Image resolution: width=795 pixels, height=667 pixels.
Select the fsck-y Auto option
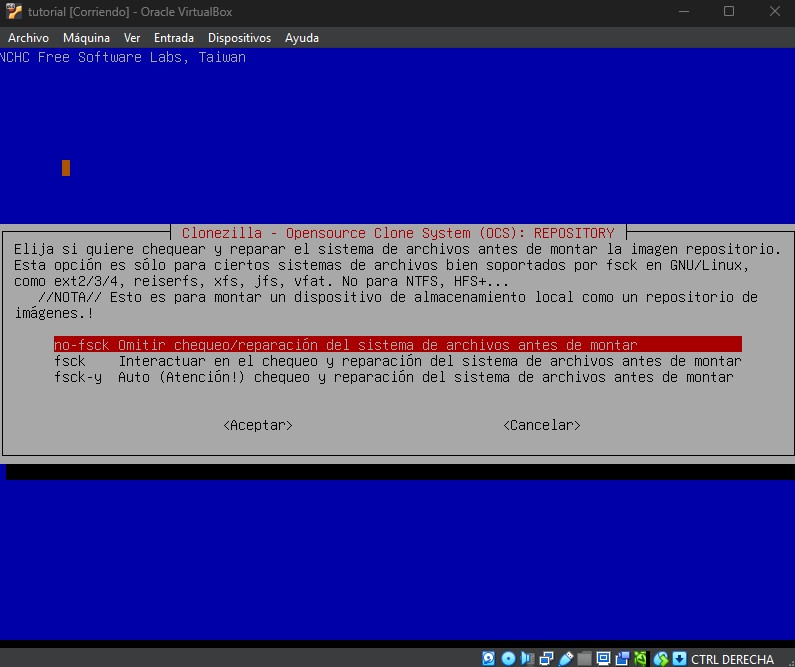pos(393,377)
